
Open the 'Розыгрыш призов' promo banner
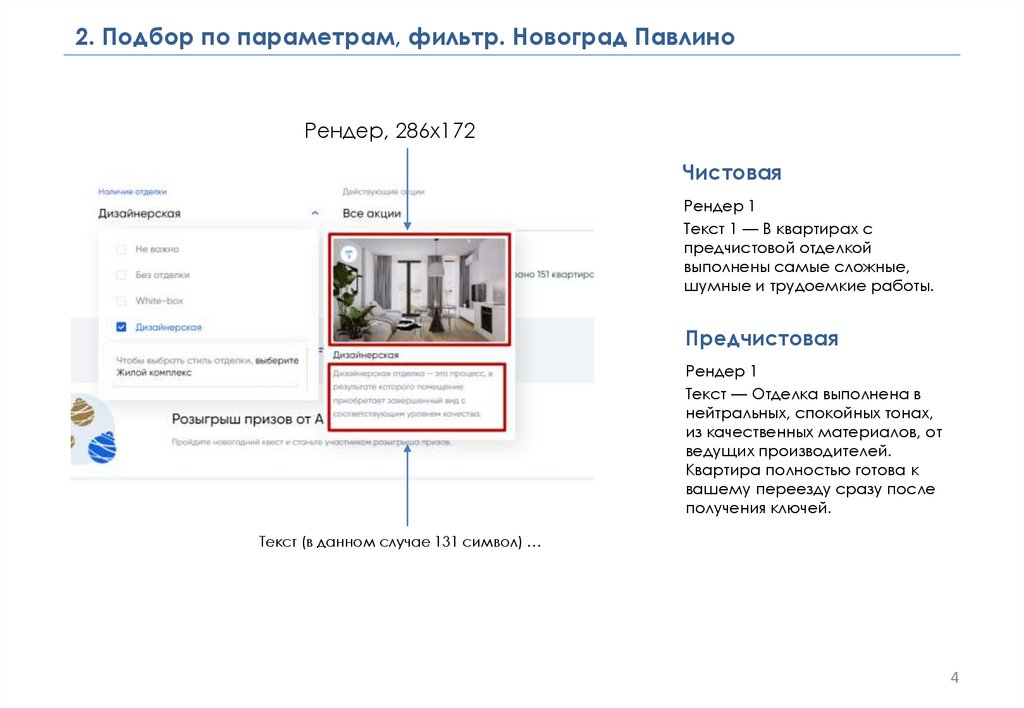(248, 420)
